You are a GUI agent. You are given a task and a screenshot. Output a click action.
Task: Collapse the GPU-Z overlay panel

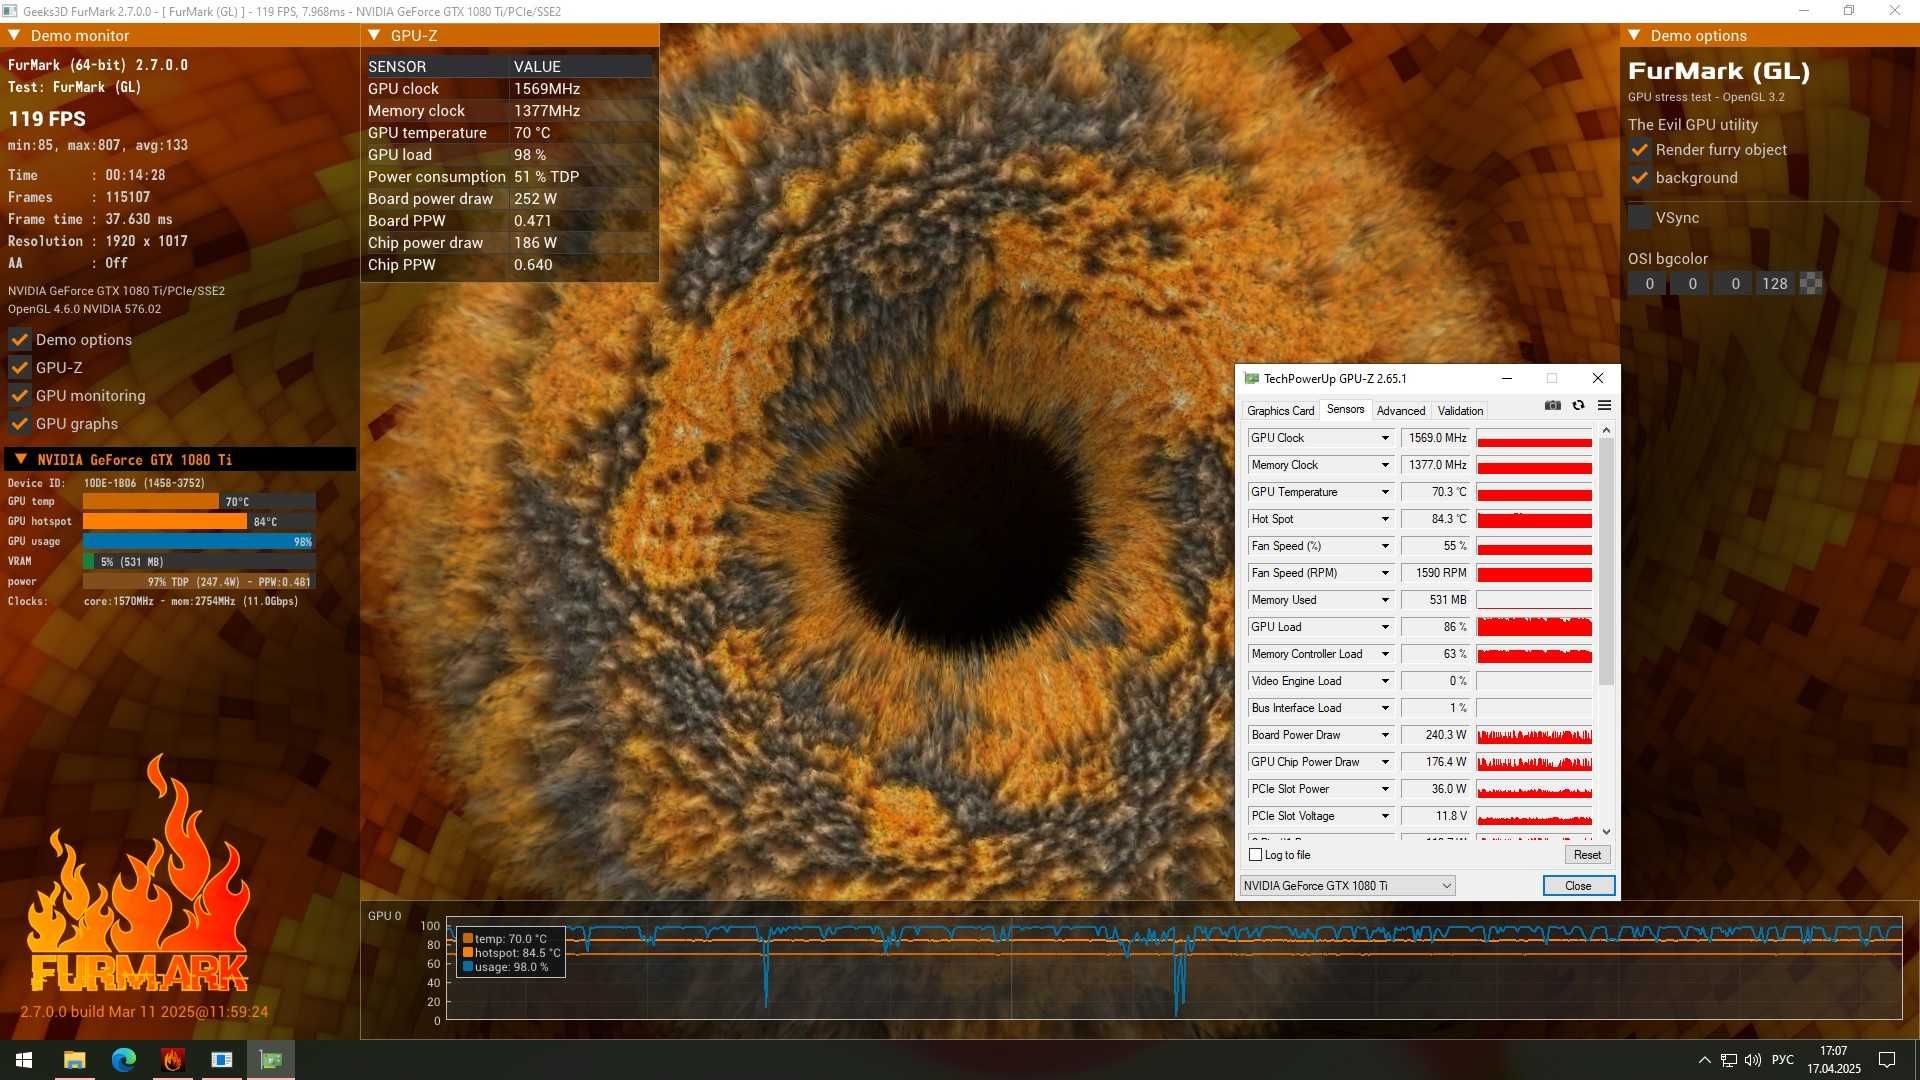pos(374,35)
